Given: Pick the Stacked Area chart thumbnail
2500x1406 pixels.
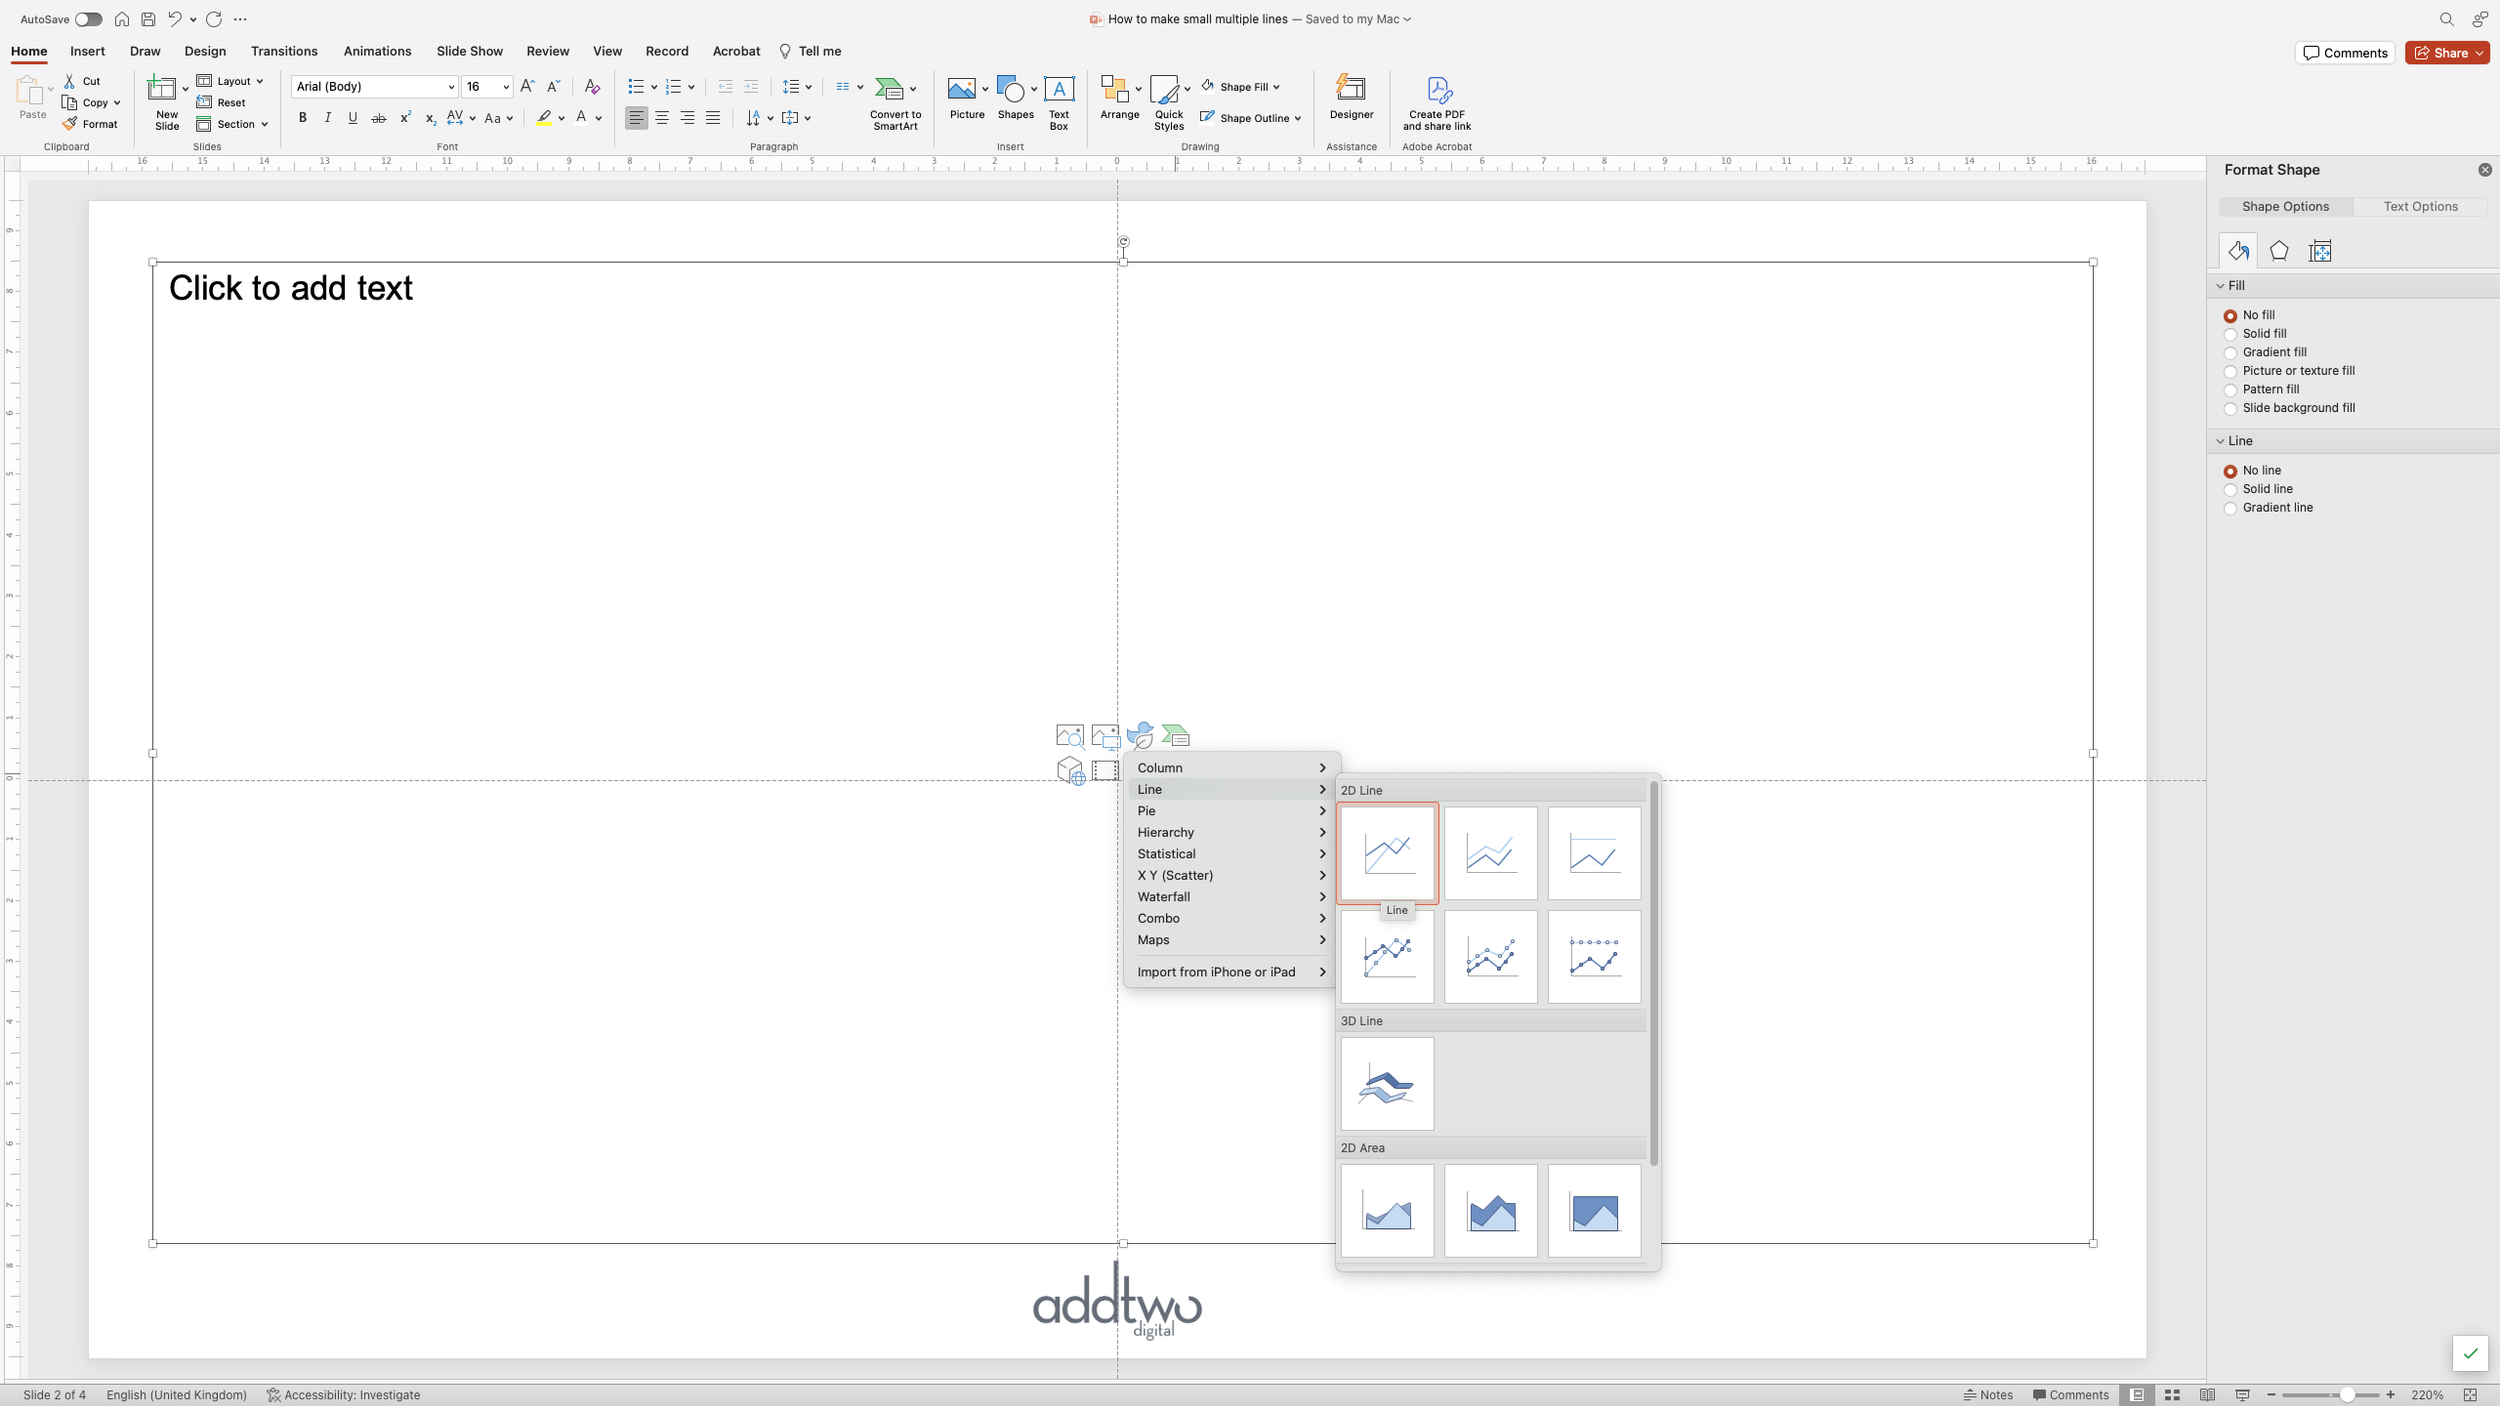Looking at the screenshot, I should (1489, 1210).
